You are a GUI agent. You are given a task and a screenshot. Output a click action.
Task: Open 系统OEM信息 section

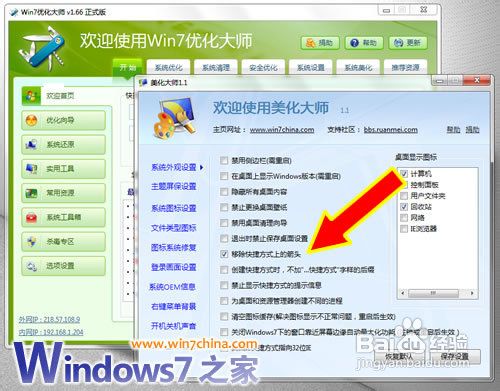pos(172,287)
